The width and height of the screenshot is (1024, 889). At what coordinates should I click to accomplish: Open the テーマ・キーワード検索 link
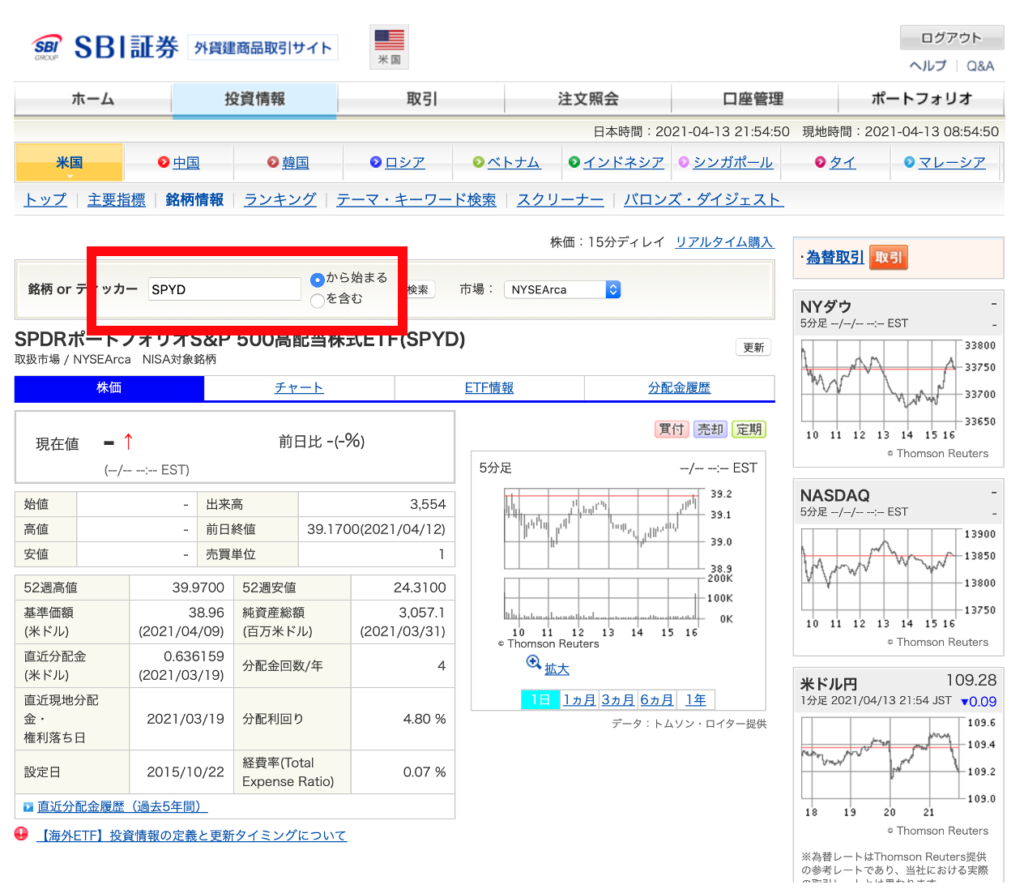[x=416, y=200]
